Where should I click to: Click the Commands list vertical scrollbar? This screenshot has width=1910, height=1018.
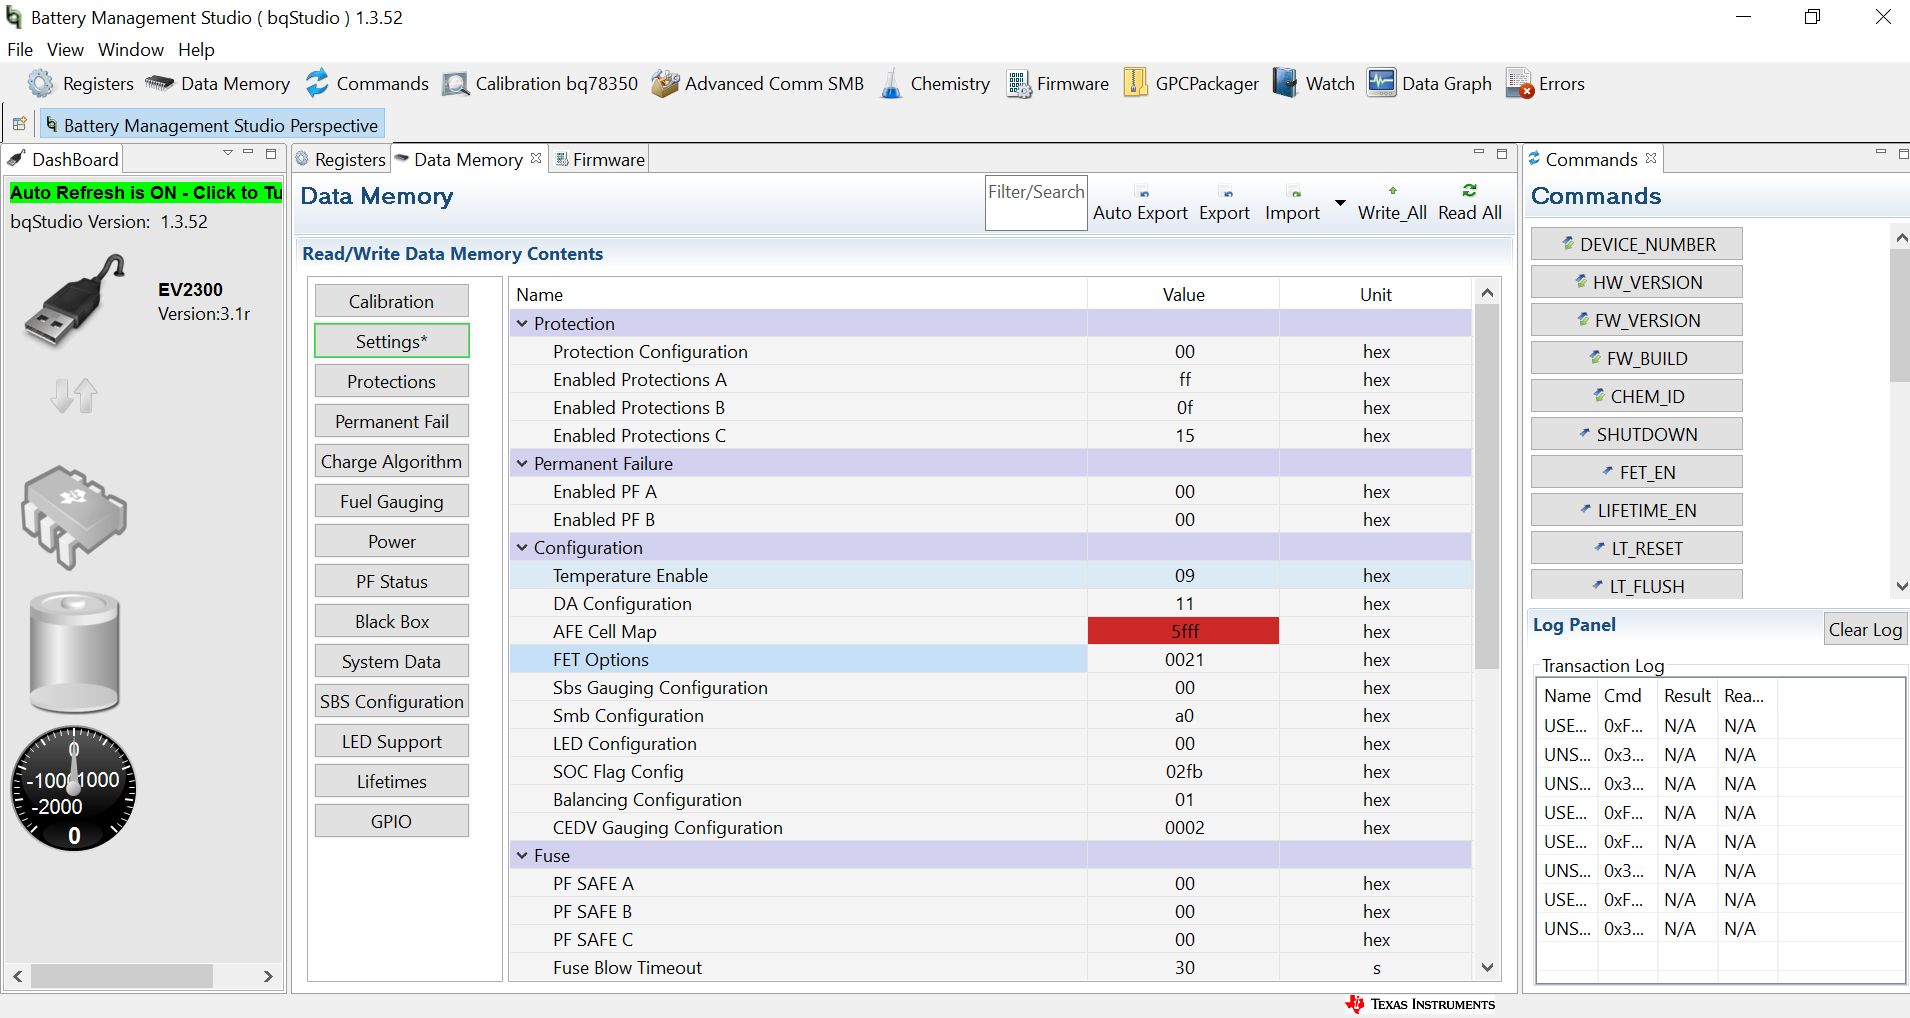pyautogui.click(x=1900, y=316)
